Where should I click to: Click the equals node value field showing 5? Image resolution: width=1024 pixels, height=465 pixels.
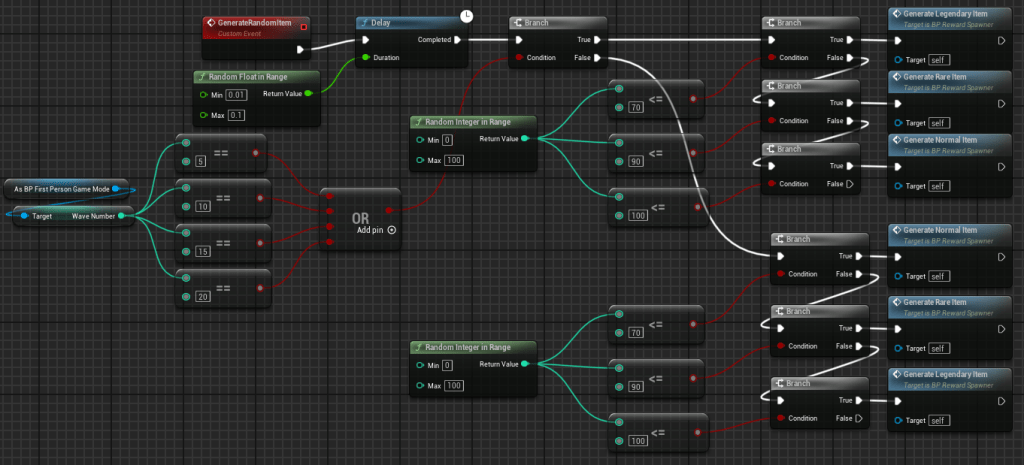[x=201, y=160]
